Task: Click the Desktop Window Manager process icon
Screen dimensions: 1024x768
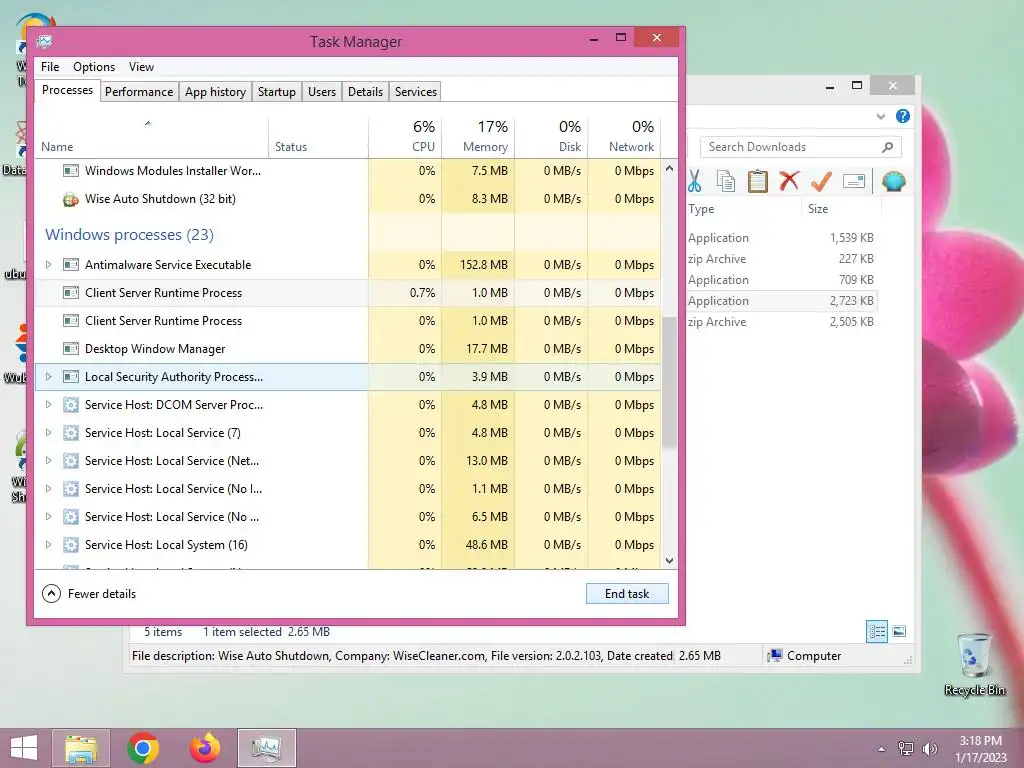Action: coord(71,349)
